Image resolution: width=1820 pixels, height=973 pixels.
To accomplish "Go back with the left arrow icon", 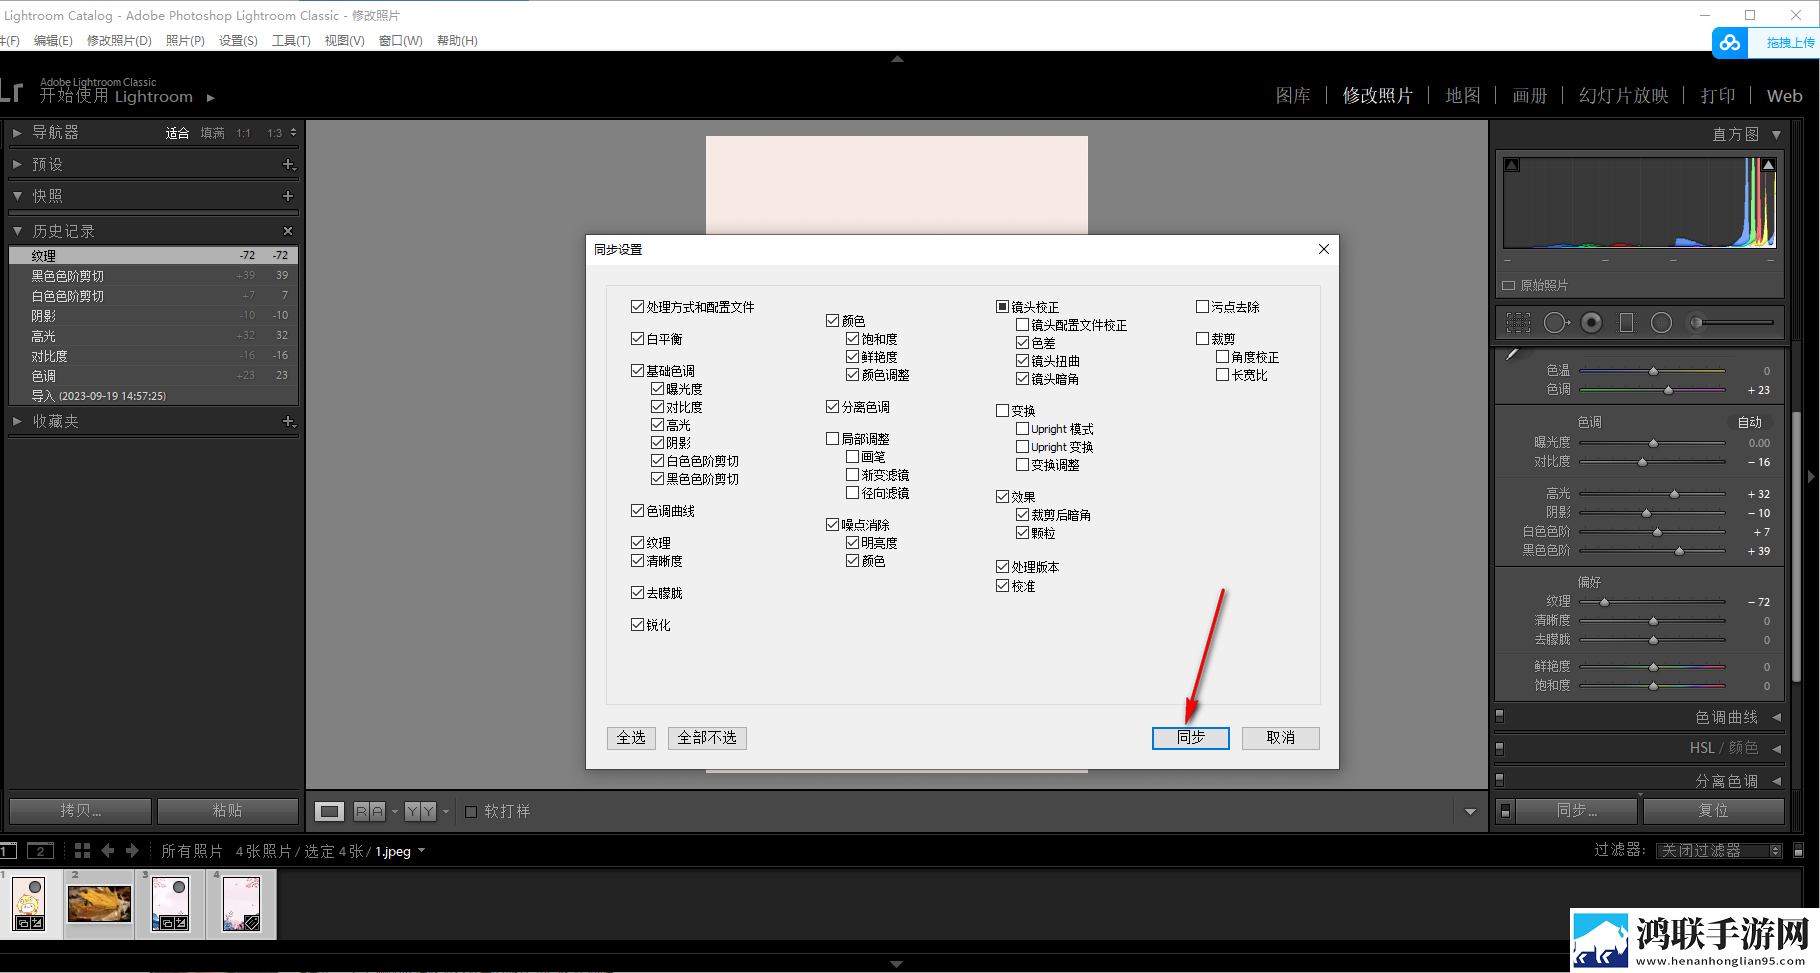I will pos(108,851).
